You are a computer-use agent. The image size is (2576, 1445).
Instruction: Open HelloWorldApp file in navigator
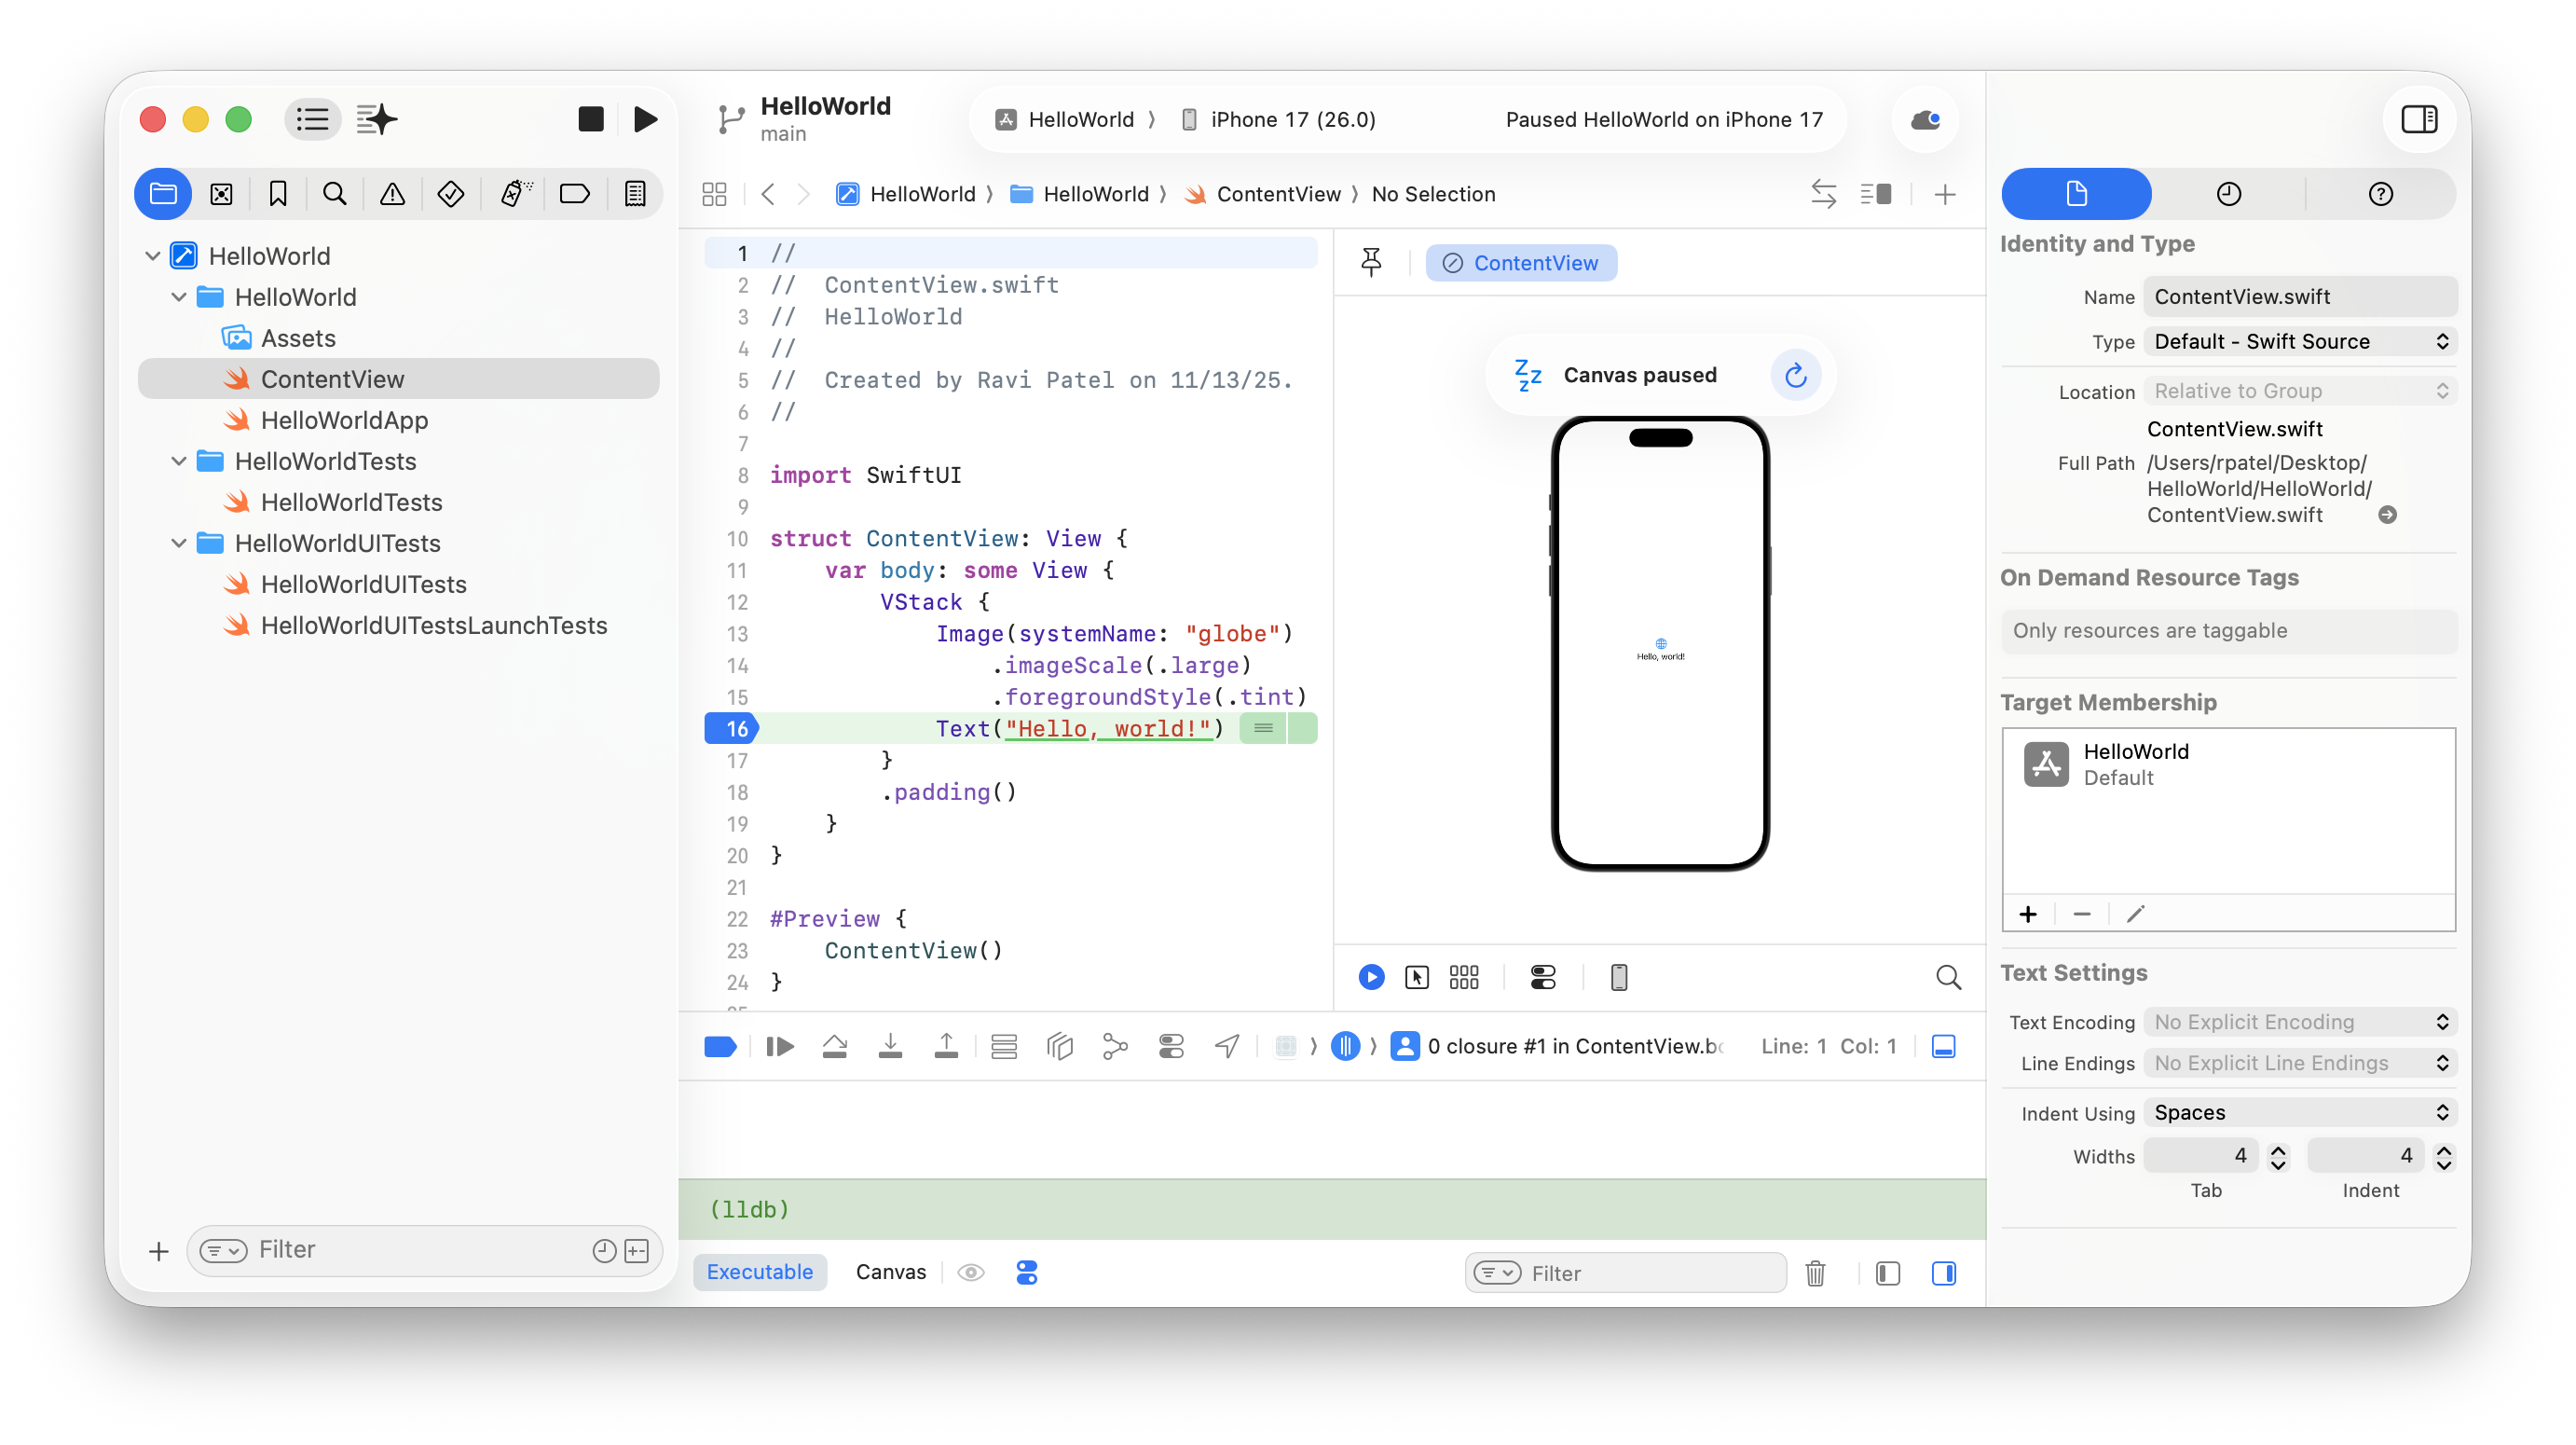click(x=344, y=420)
